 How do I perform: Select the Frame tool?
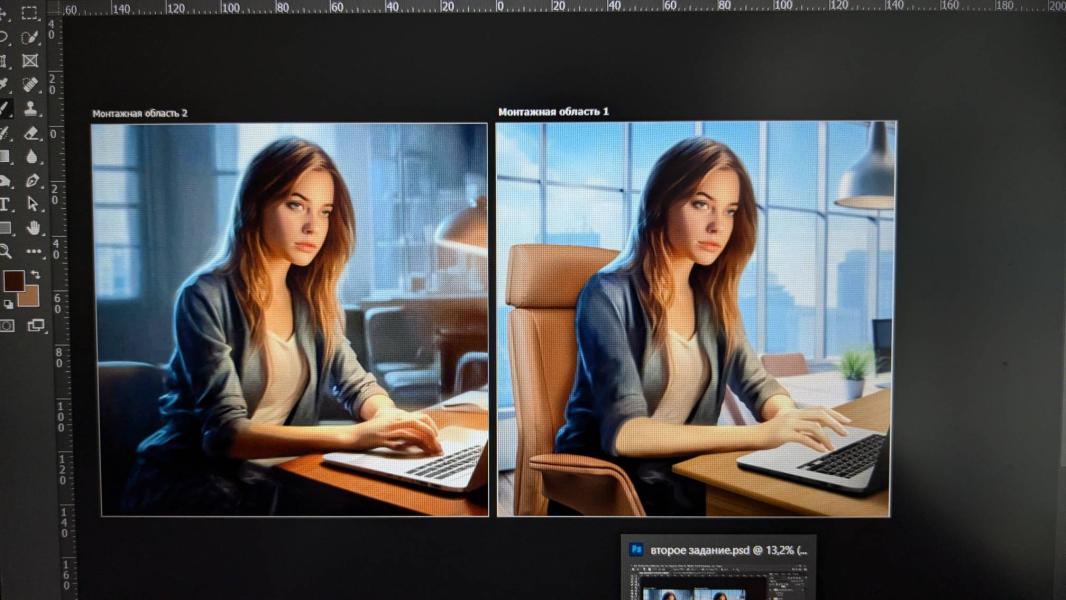[30, 61]
